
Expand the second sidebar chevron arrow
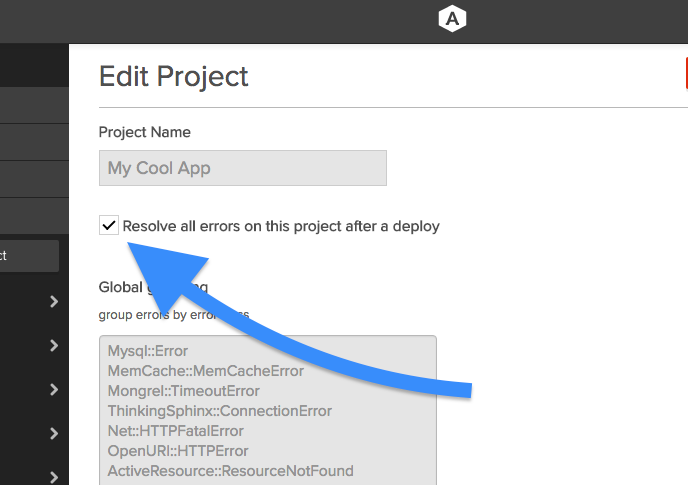pyautogui.click(x=54, y=345)
